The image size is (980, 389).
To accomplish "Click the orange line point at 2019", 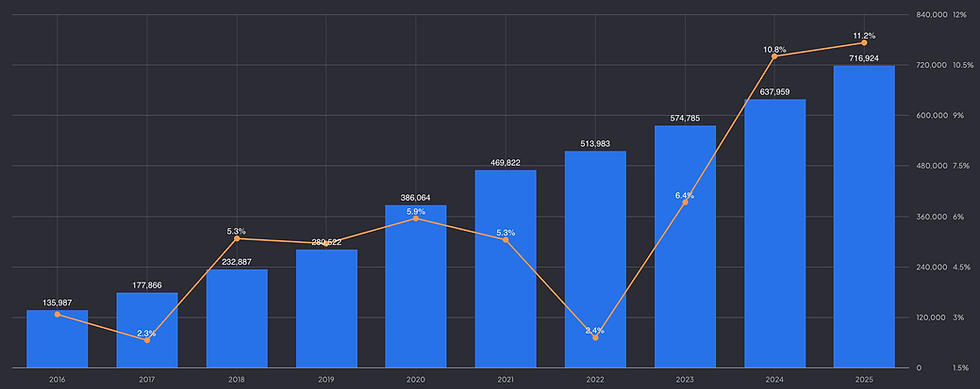I will (x=326, y=243).
